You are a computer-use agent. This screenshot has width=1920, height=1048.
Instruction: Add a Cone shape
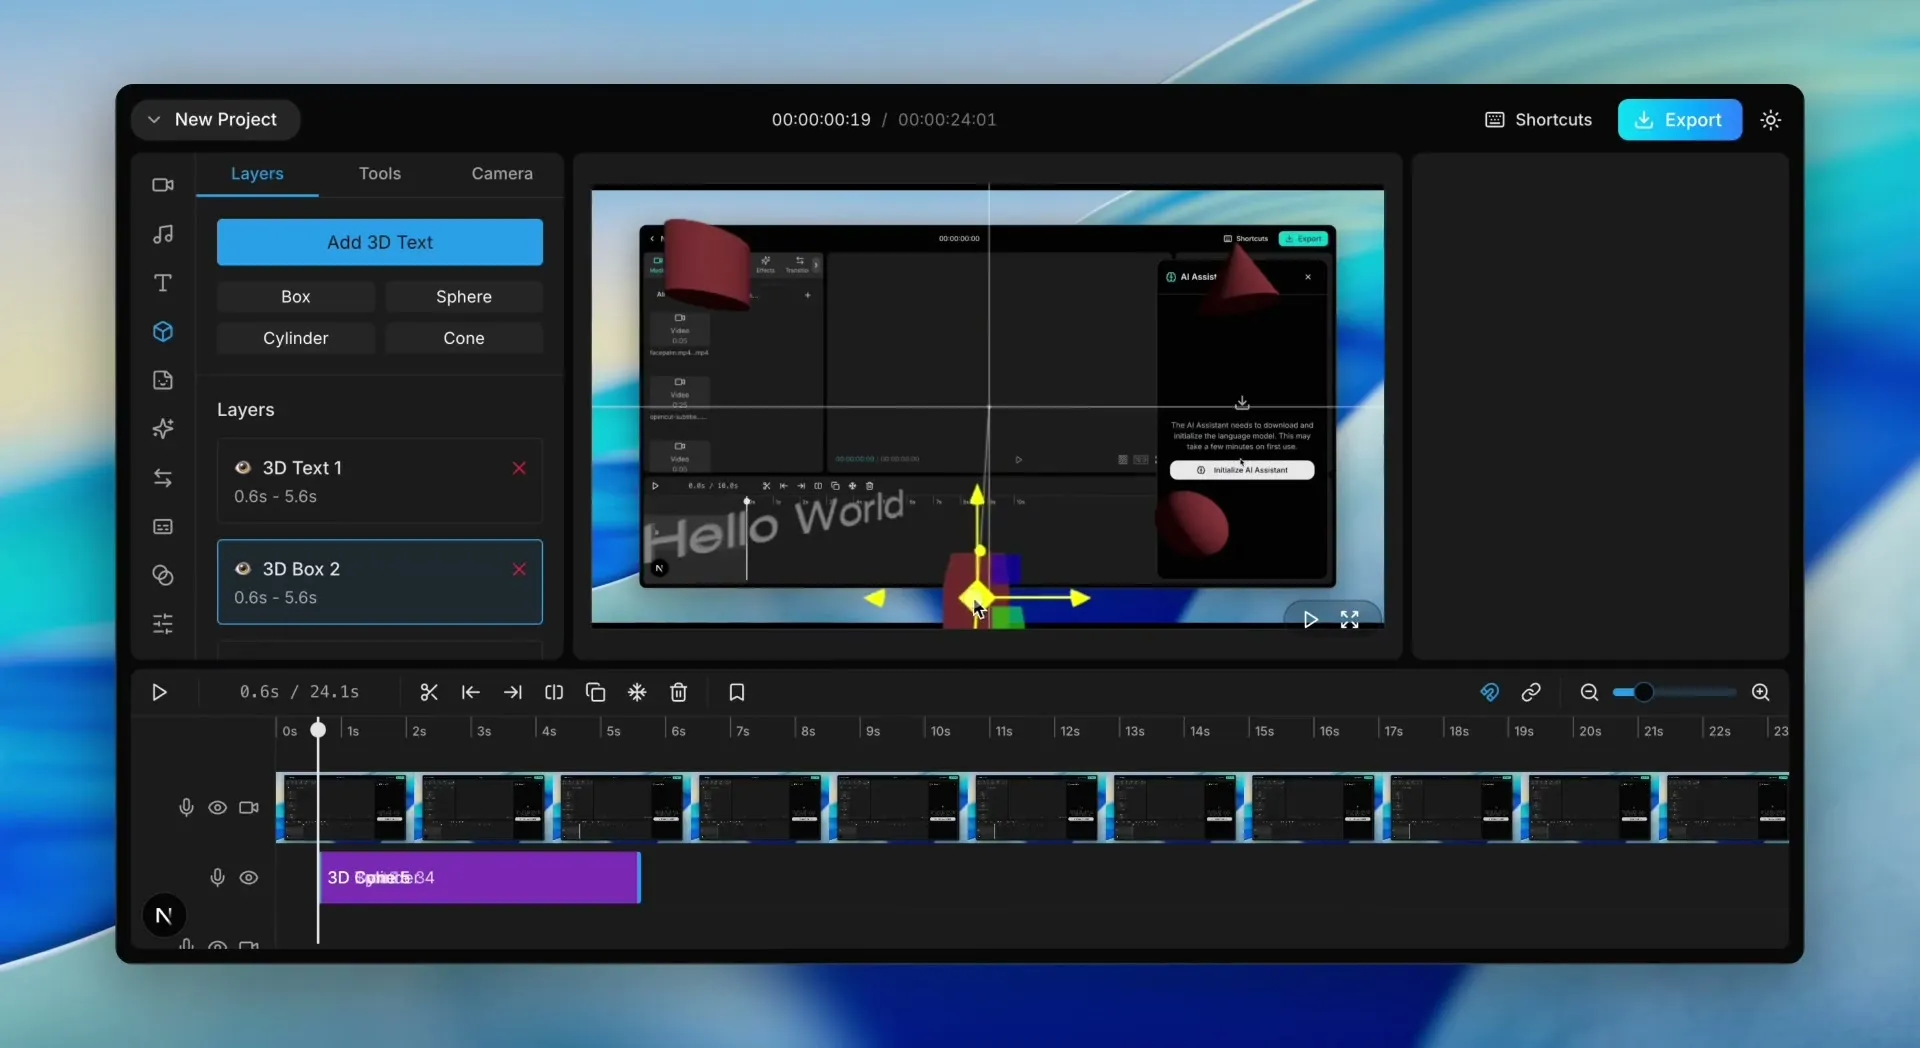(x=464, y=338)
